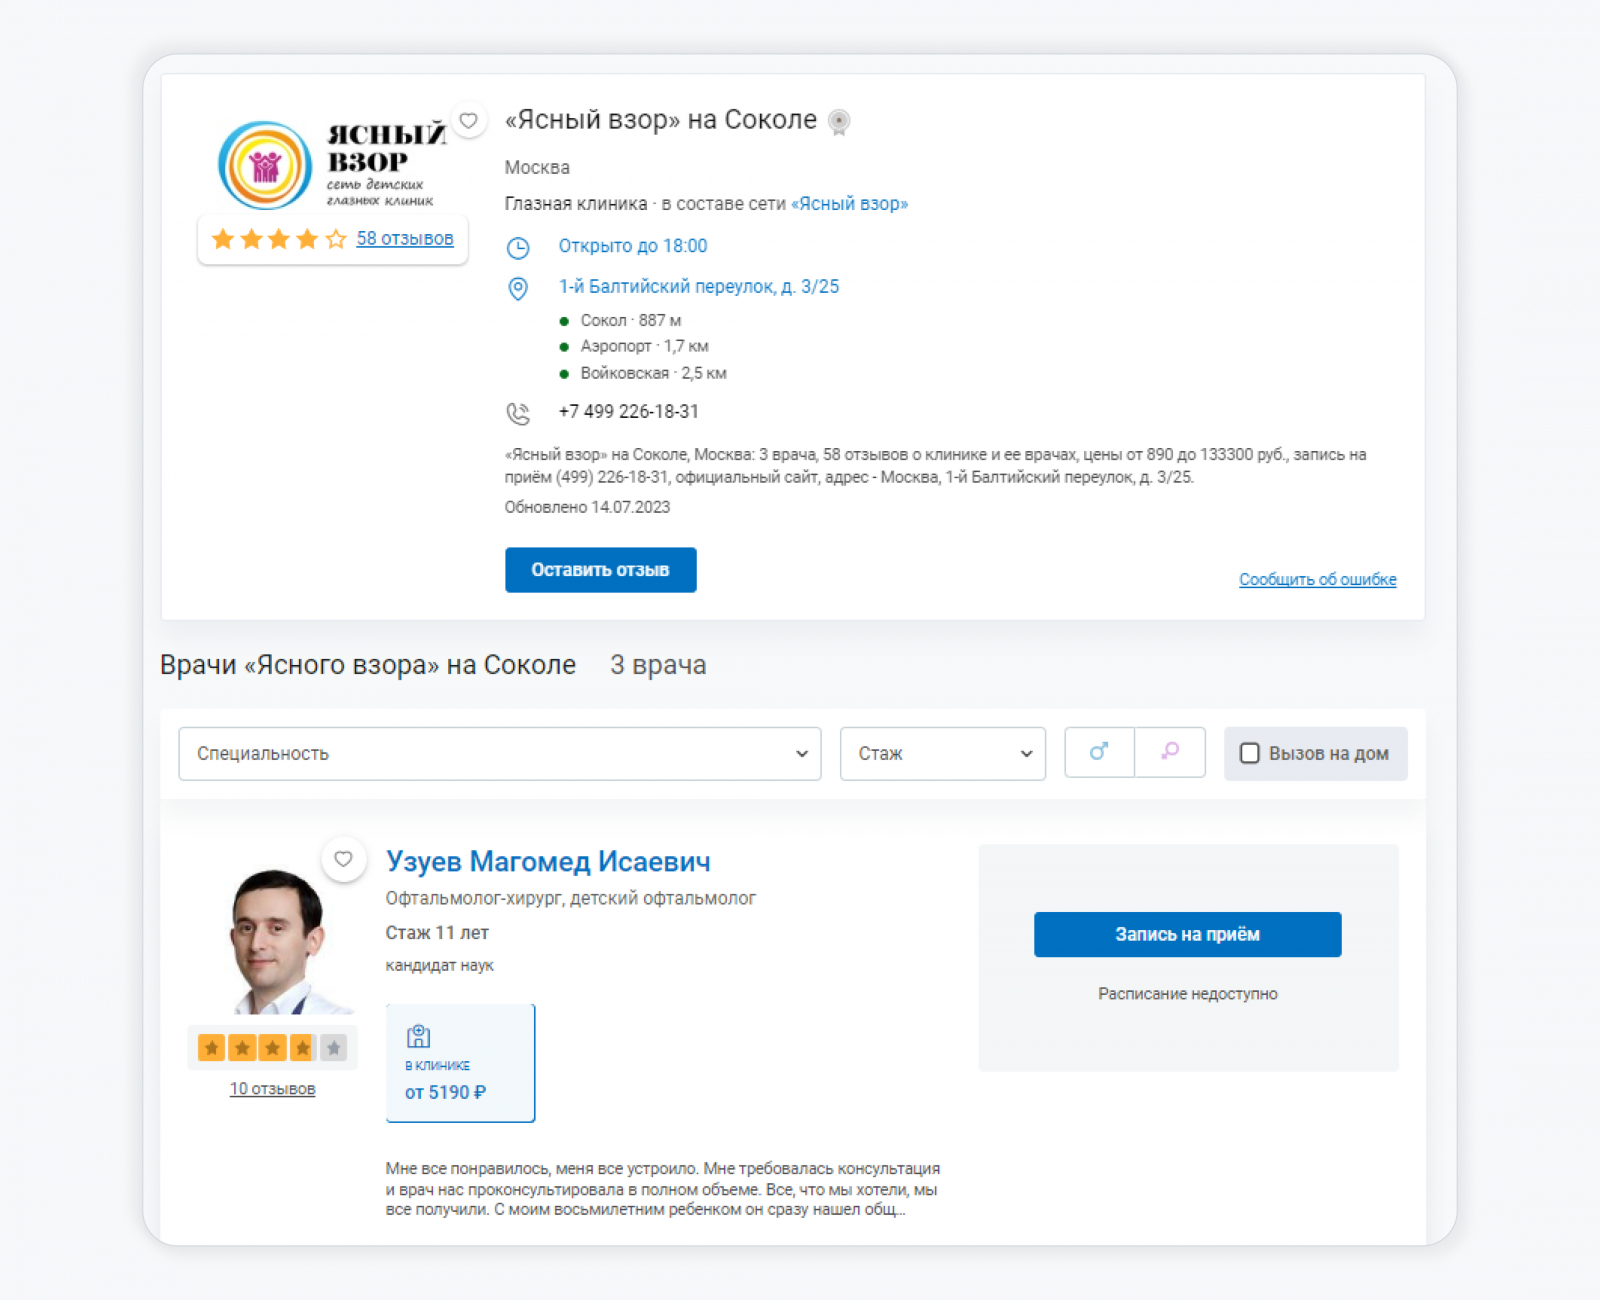Image resolution: width=1600 pixels, height=1300 pixels.
Task: Open the Открыто до 18:00 schedule
Action: point(633,246)
